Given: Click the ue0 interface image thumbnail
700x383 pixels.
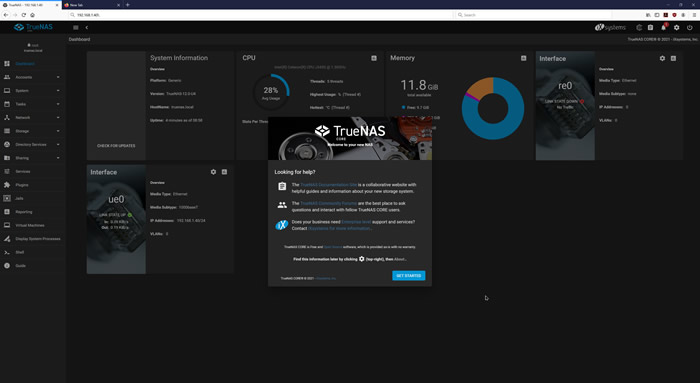Looking at the screenshot, I should [116, 219].
